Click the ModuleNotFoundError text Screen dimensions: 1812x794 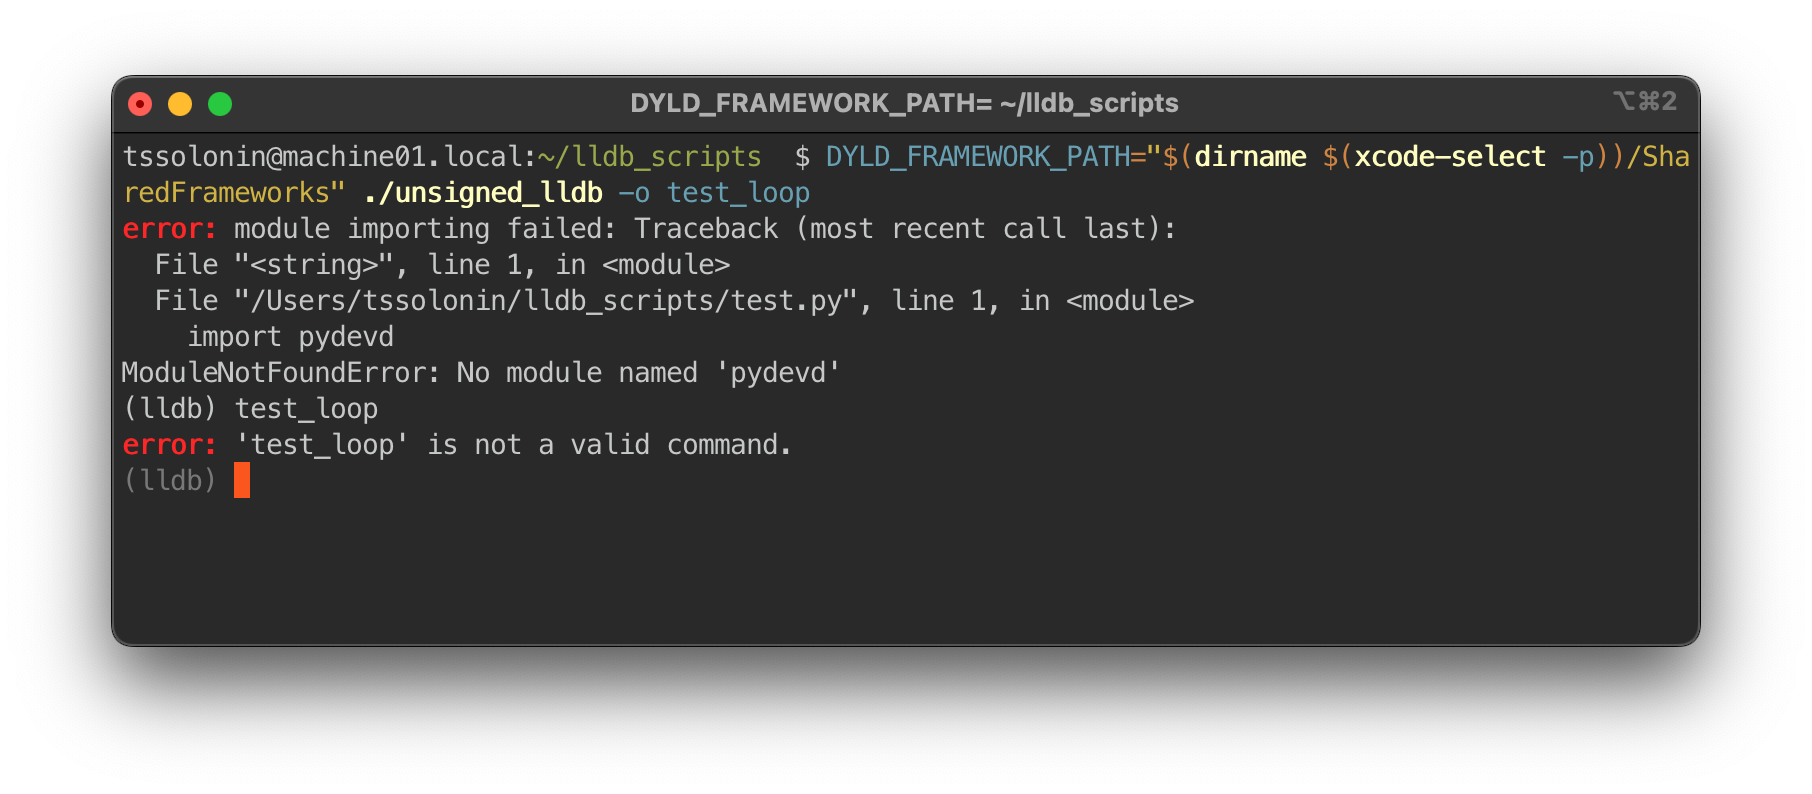[279, 373]
